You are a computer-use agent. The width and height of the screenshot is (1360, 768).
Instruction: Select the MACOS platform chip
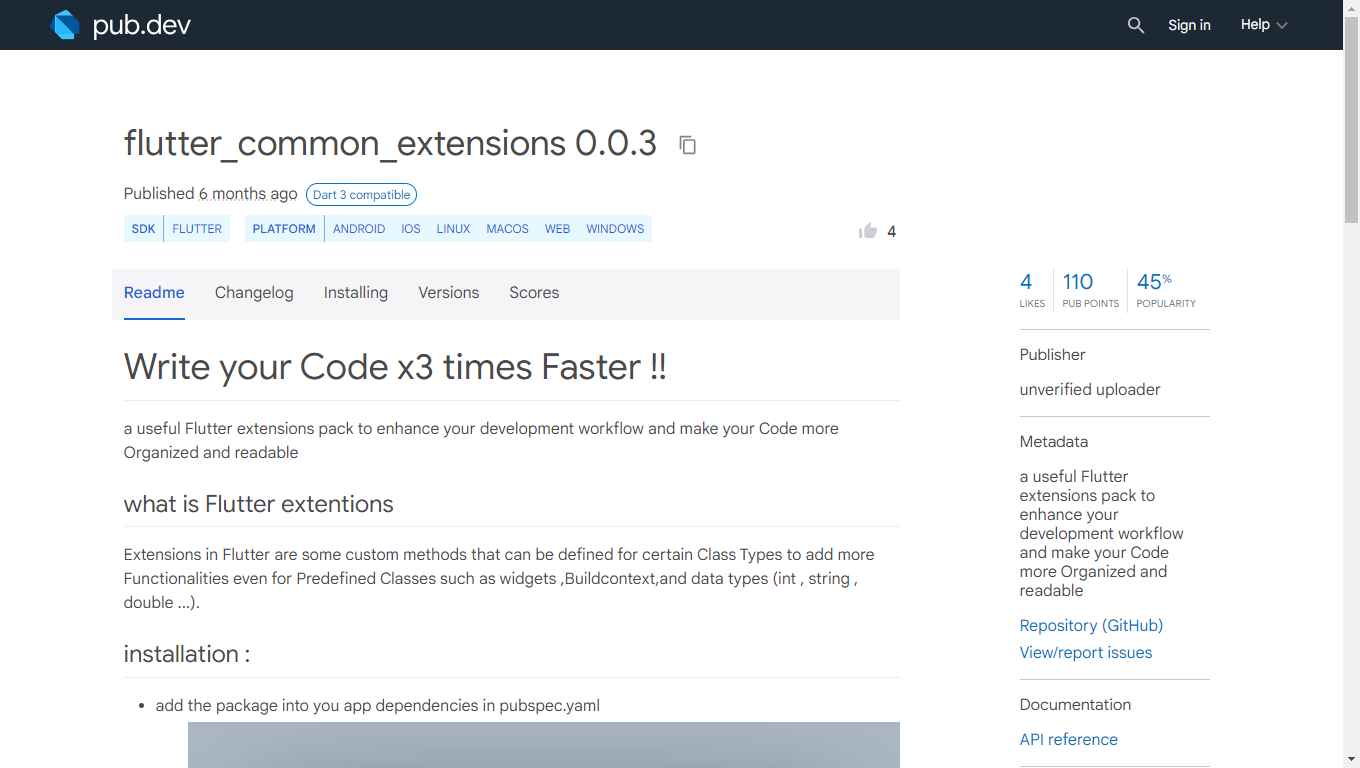[x=507, y=228]
